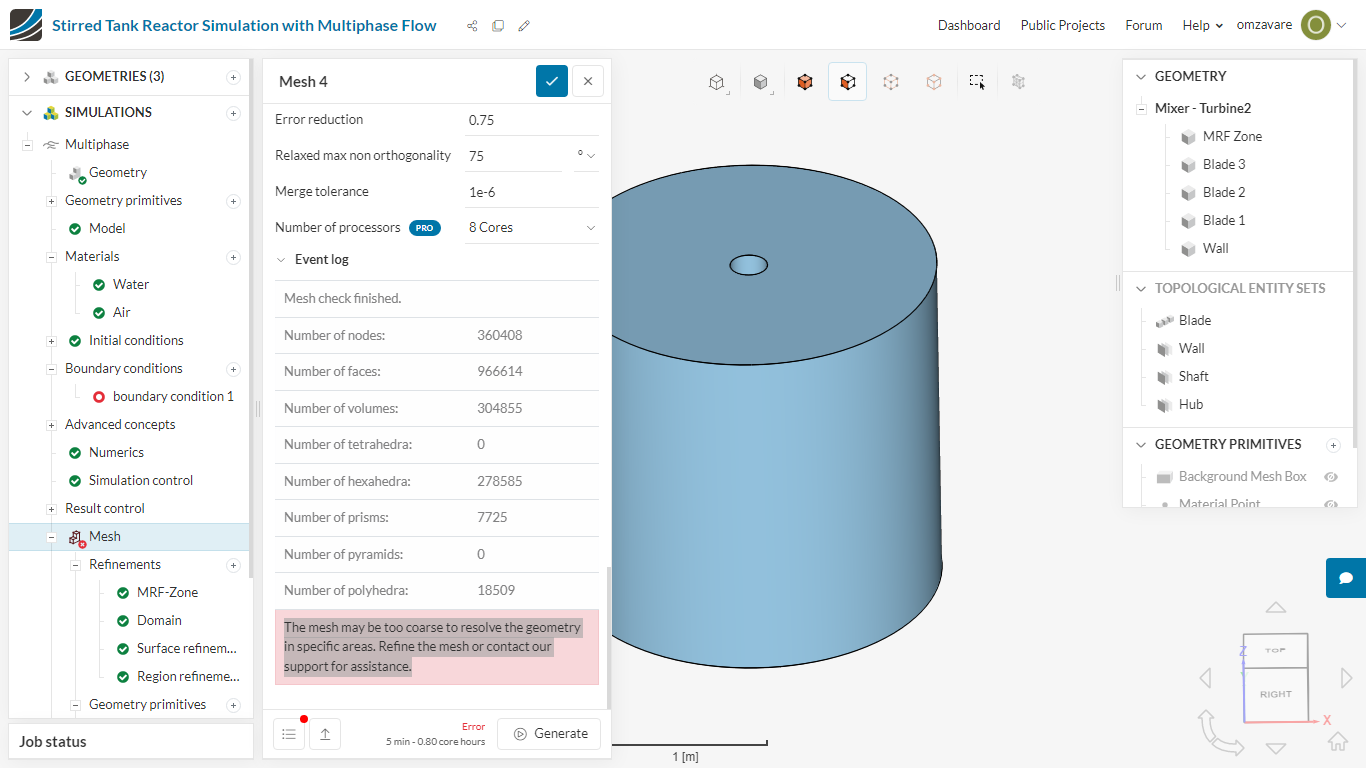
Task: Select the box selection tool in viewer toolbar
Action: click(x=977, y=82)
